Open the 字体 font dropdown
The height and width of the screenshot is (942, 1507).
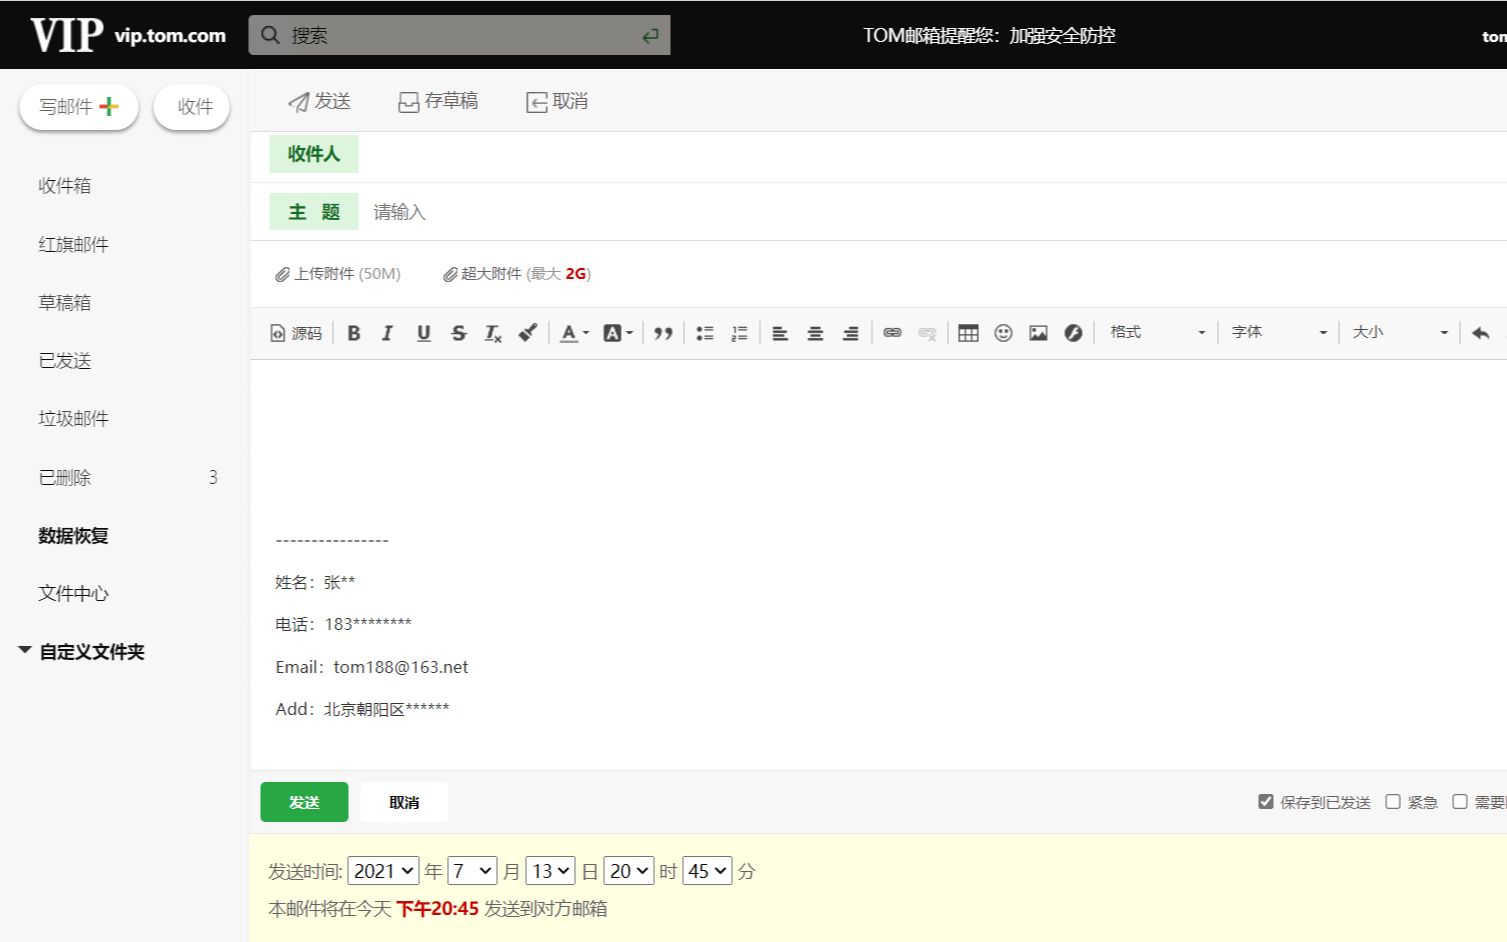[x=1279, y=332]
